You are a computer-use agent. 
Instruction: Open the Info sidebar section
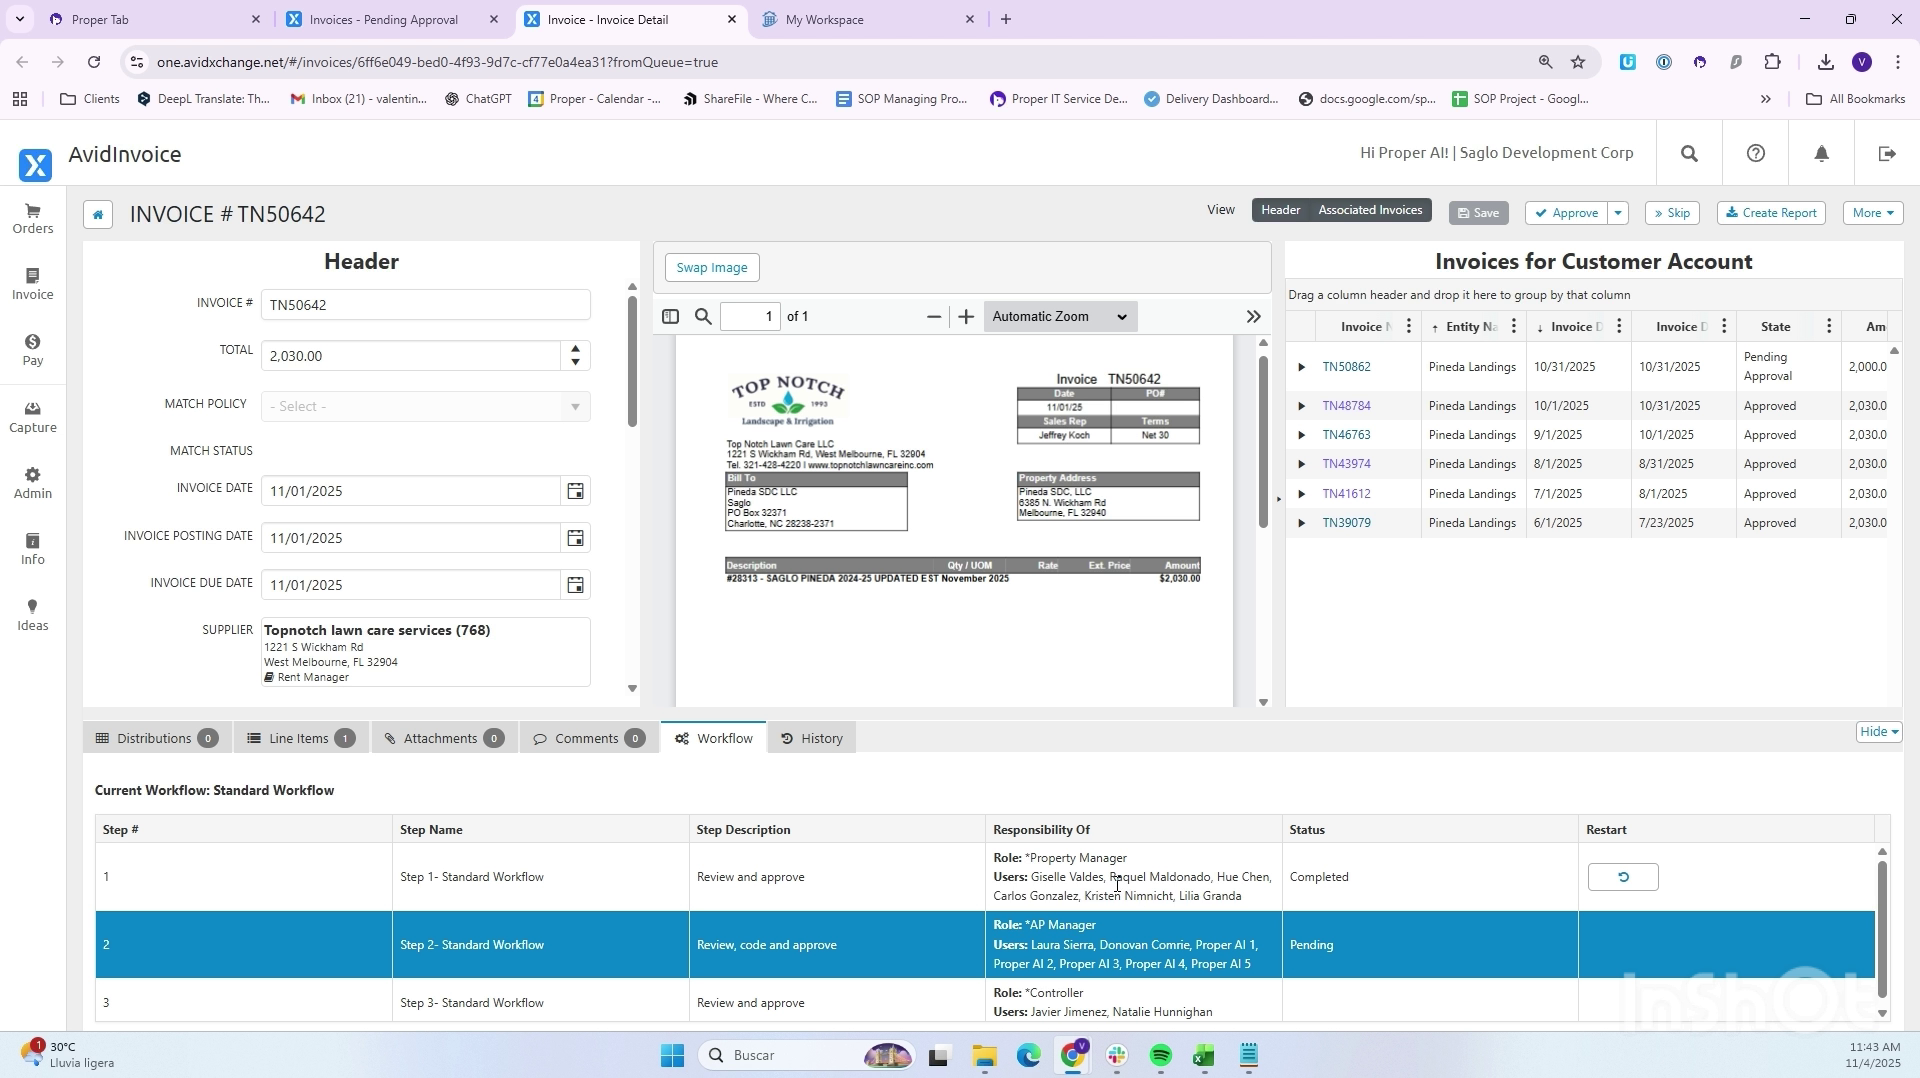(33, 549)
